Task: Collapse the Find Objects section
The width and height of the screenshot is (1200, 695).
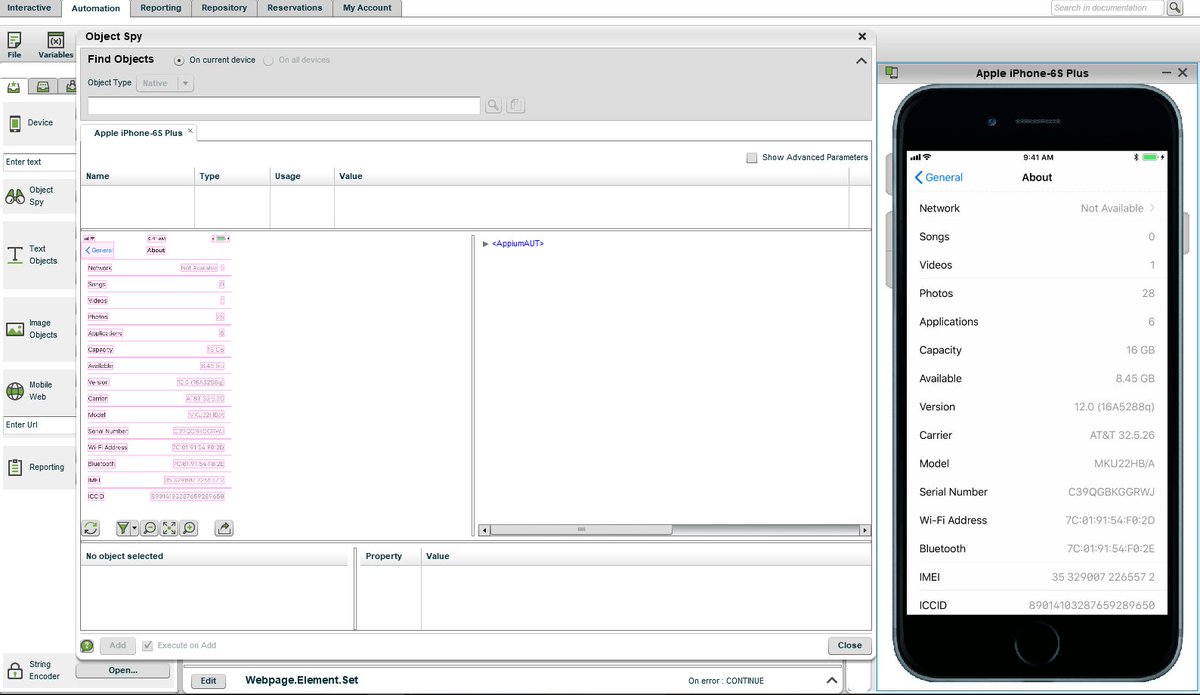Action: [x=861, y=61]
